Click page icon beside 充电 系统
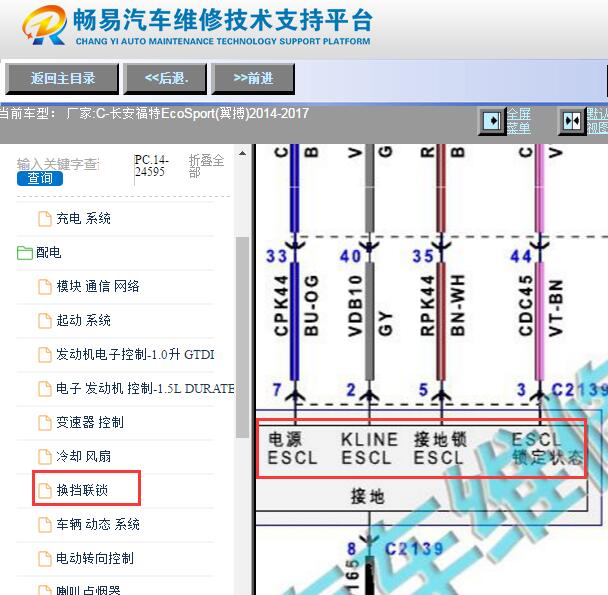608x595 pixels. pyautogui.click(x=45, y=219)
